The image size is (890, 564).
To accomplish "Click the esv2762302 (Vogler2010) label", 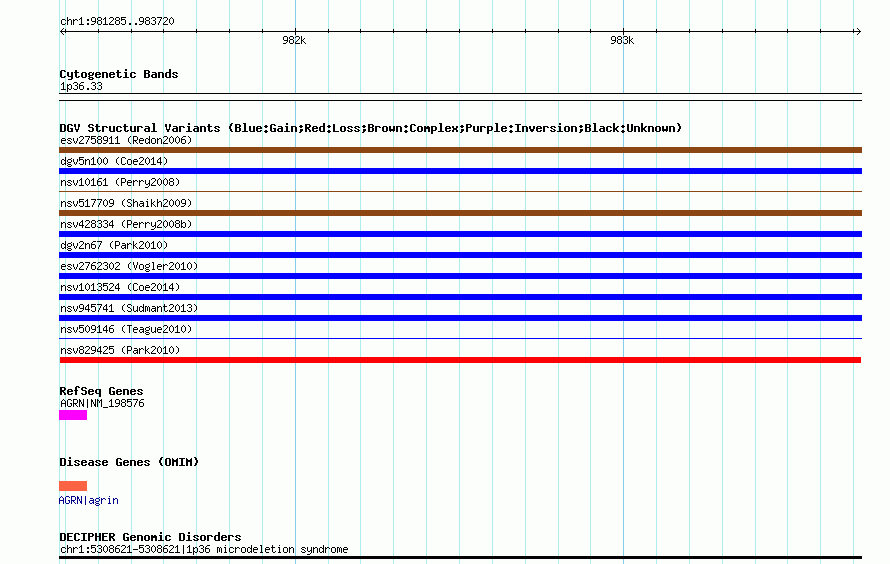I will (x=129, y=266).
